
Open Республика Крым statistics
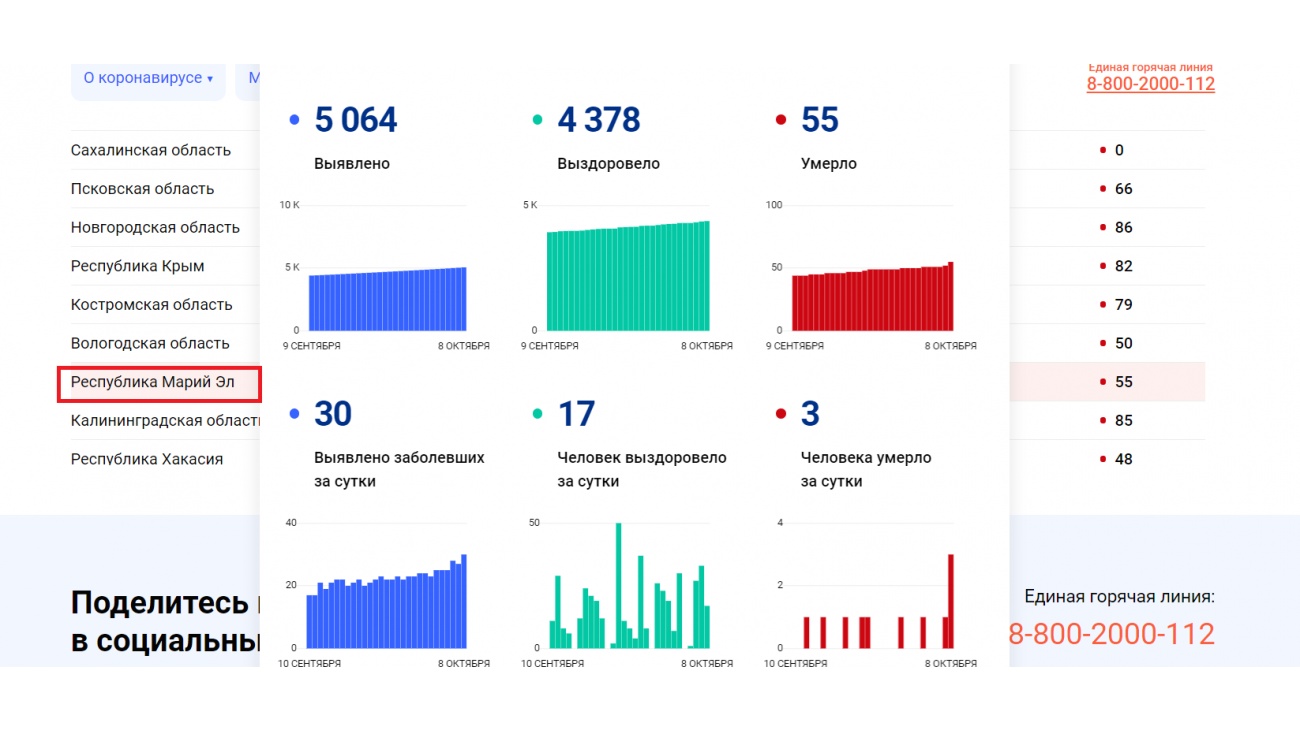coord(137,266)
